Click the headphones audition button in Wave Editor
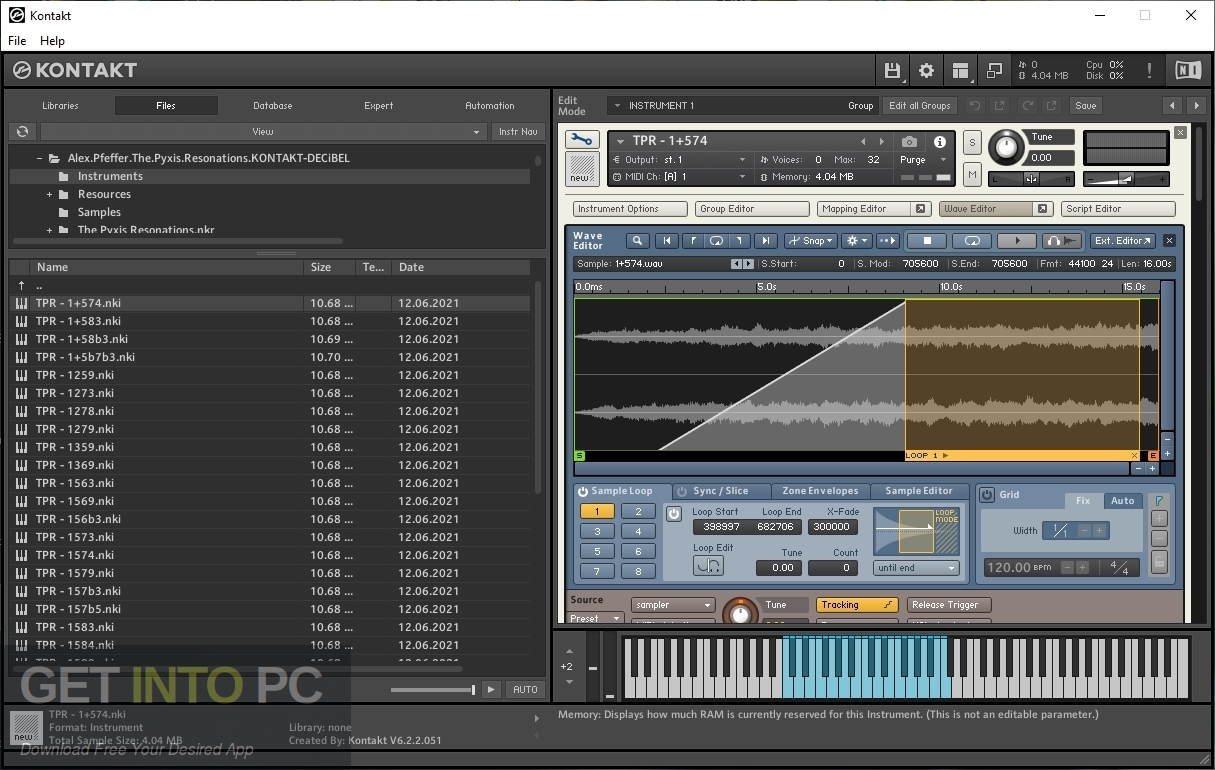The height and width of the screenshot is (770, 1215). [x=1062, y=240]
